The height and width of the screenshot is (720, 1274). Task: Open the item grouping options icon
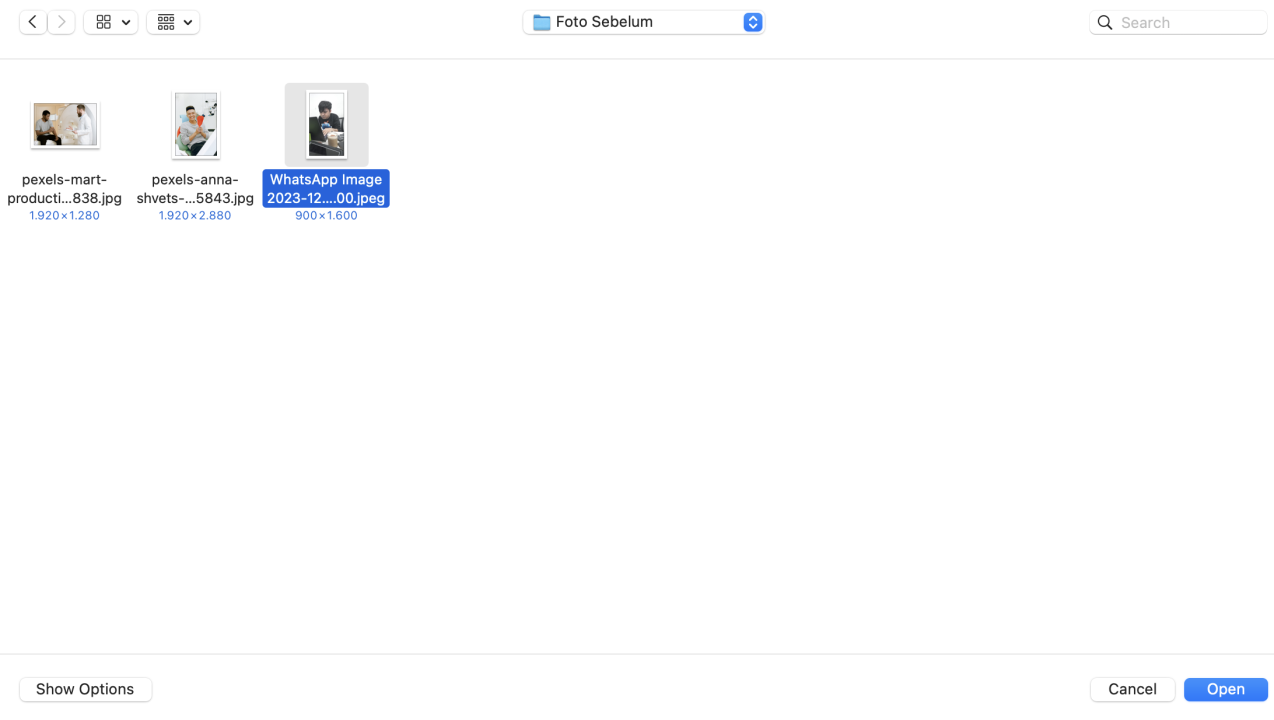tap(166, 22)
